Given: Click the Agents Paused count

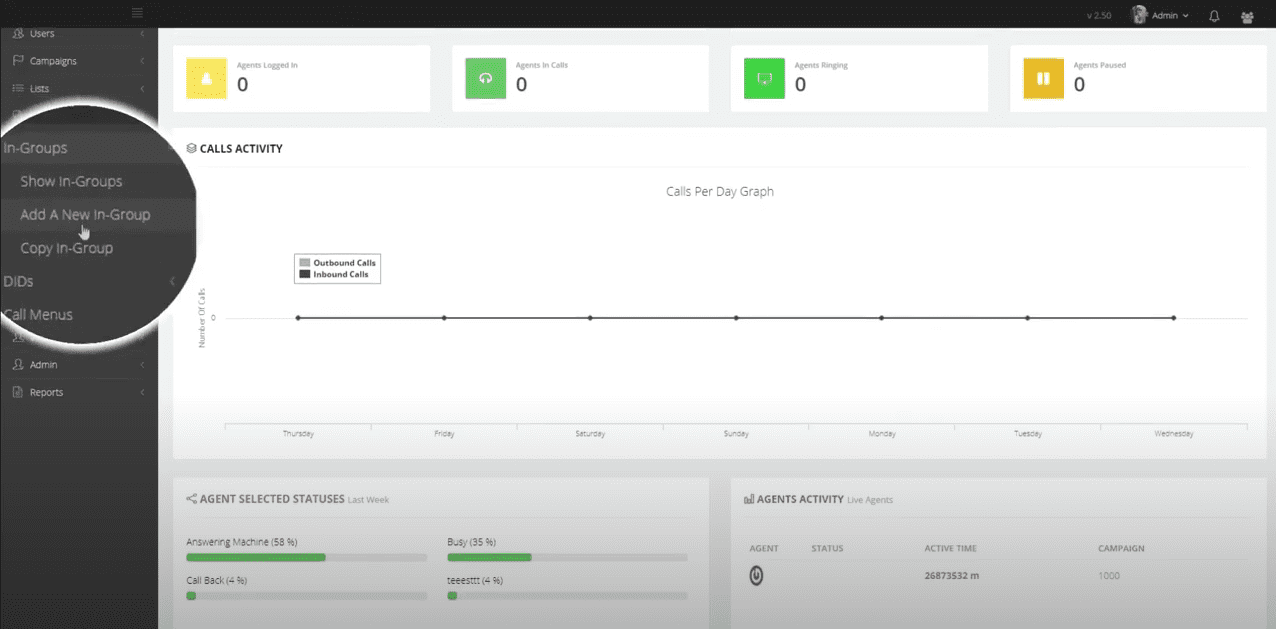Looking at the screenshot, I should [x=1079, y=85].
